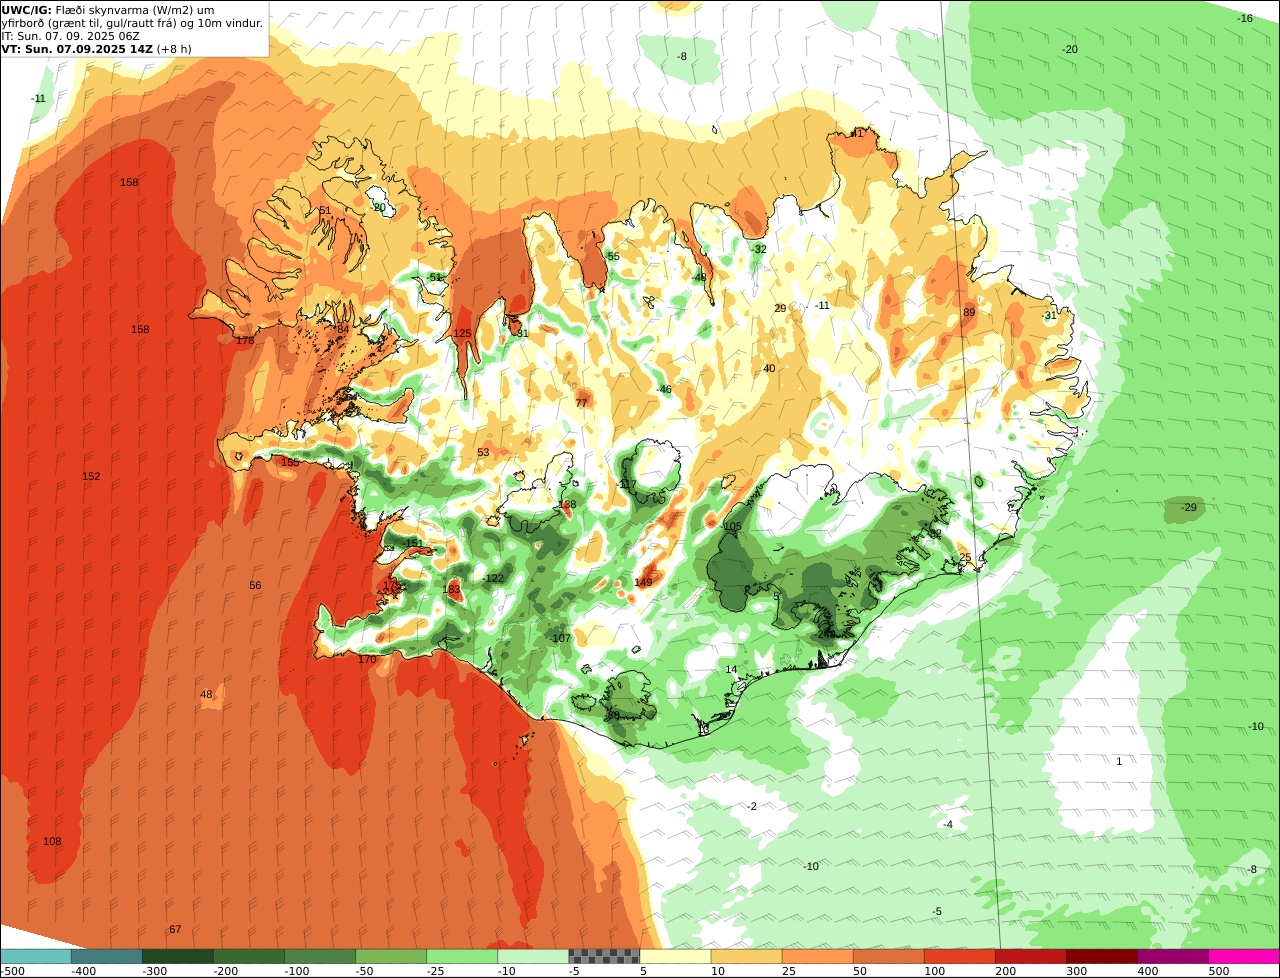Screen dimensions: 1280x978
Task: Select the '61' value in the Westfjords
Action: click(x=325, y=210)
